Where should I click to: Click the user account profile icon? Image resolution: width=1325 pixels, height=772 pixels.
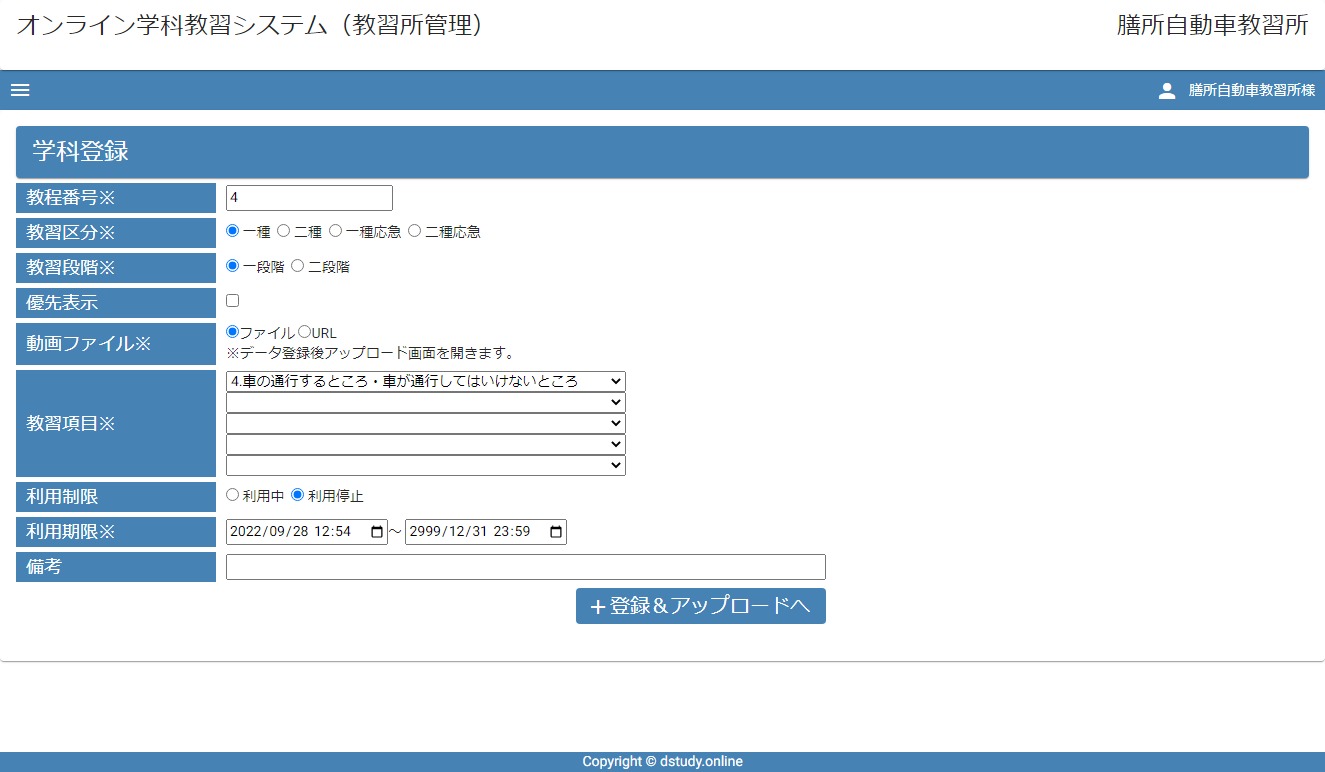1166,90
